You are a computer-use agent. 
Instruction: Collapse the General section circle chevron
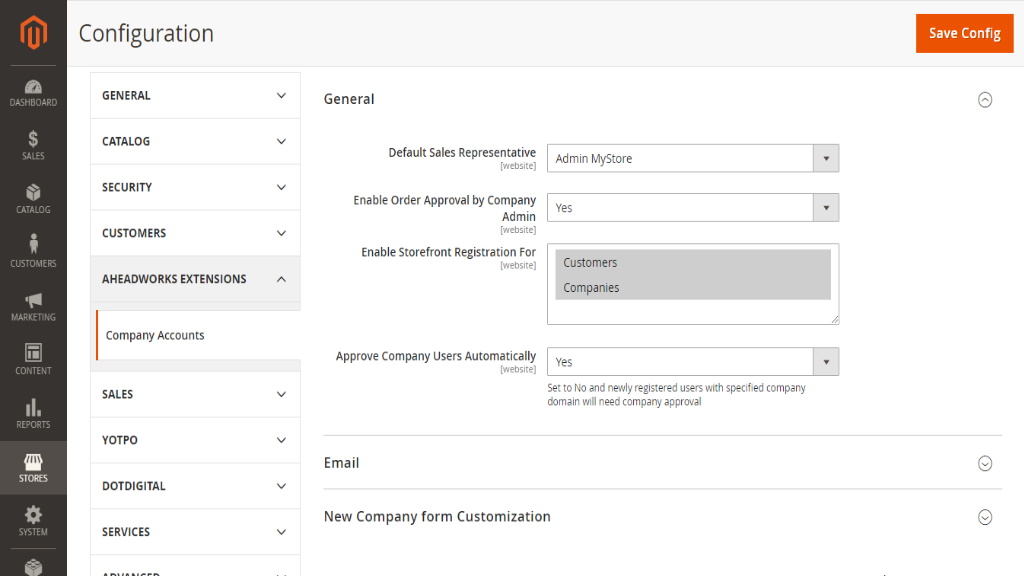click(985, 99)
